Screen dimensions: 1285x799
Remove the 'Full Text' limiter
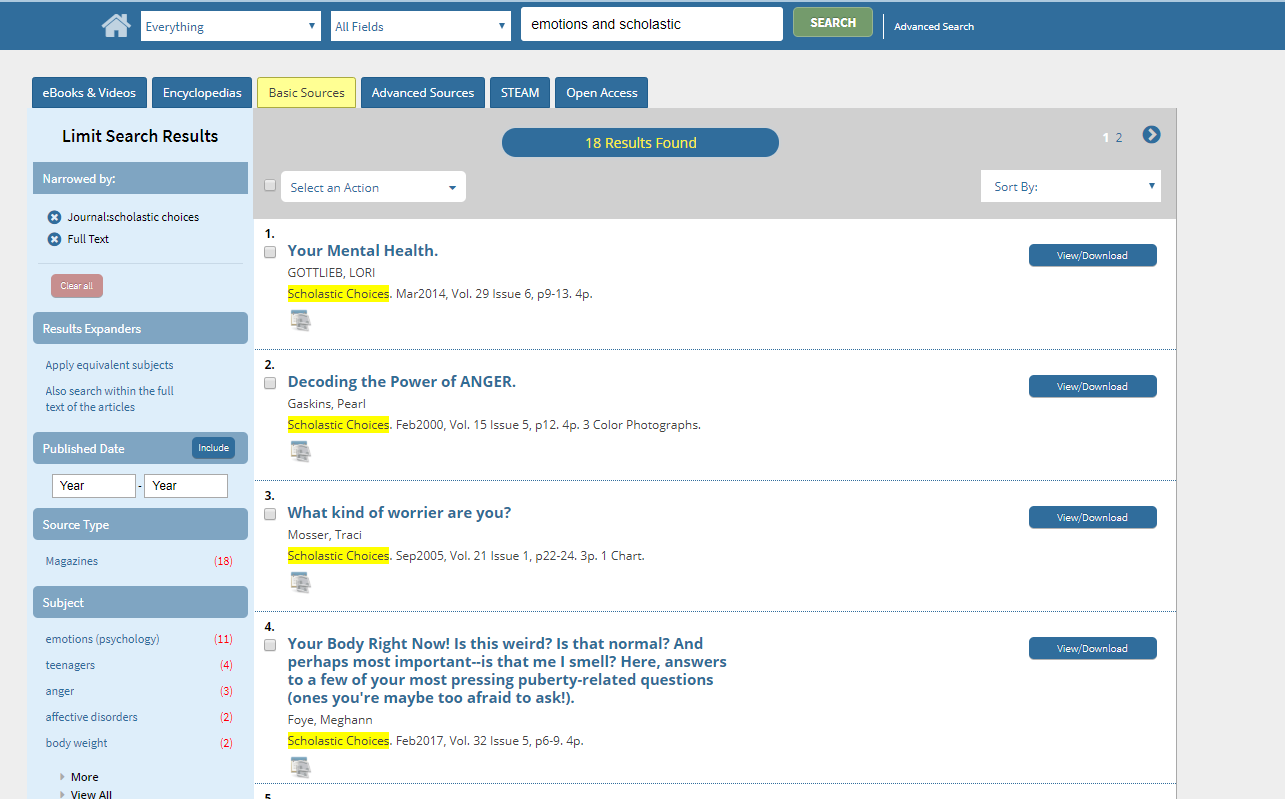tap(55, 239)
